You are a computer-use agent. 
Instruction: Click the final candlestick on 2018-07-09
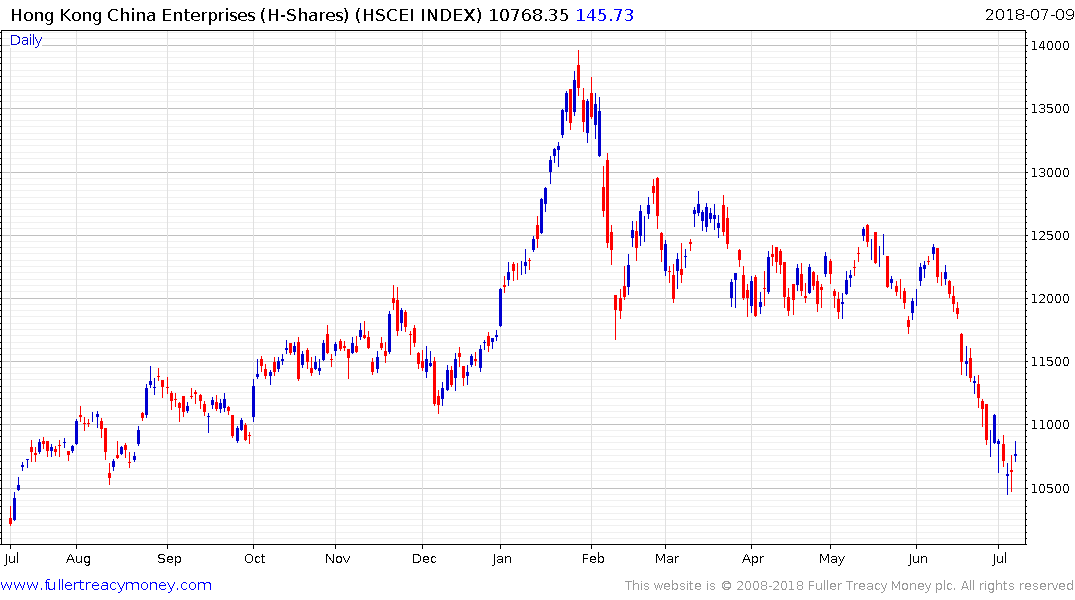[x=1015, y=452]
